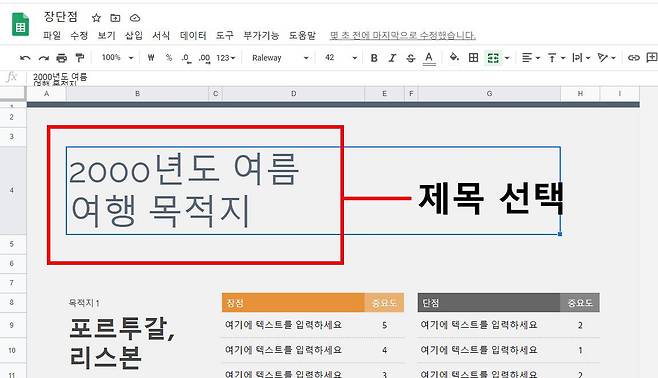
Task: Open the 도구 menu
Action: click(x=225, y=35)
